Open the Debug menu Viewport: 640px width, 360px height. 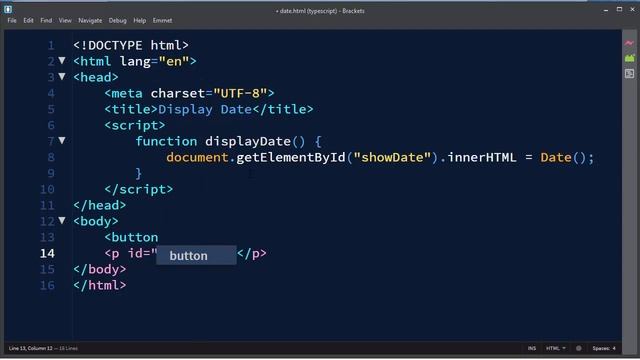point(118,20)
